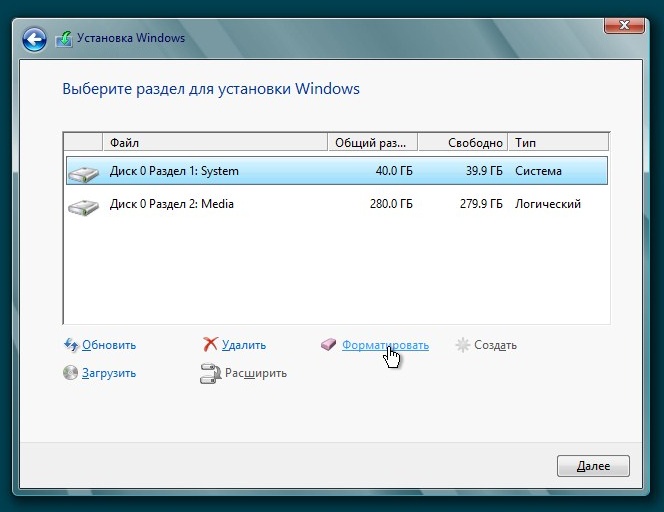The width and height of the screenshot is (664, 512).
Task: Open the Удалить link
Action: click(x=244, y=345)
